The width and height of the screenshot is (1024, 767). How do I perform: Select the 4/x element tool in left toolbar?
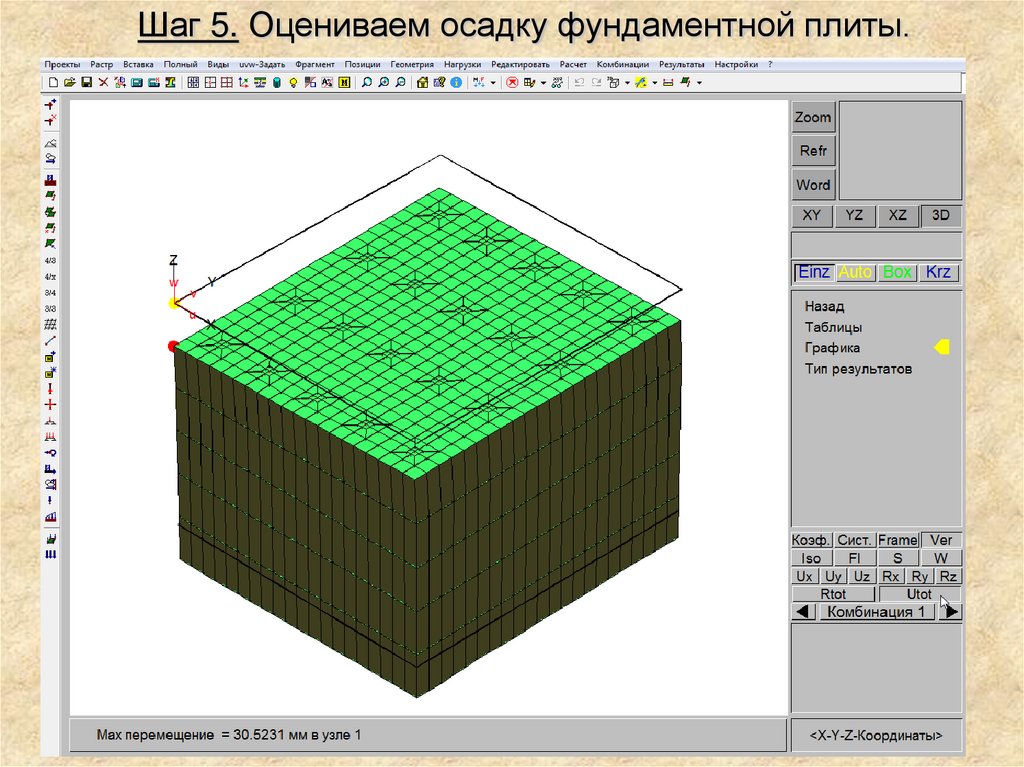coord(50,277)
